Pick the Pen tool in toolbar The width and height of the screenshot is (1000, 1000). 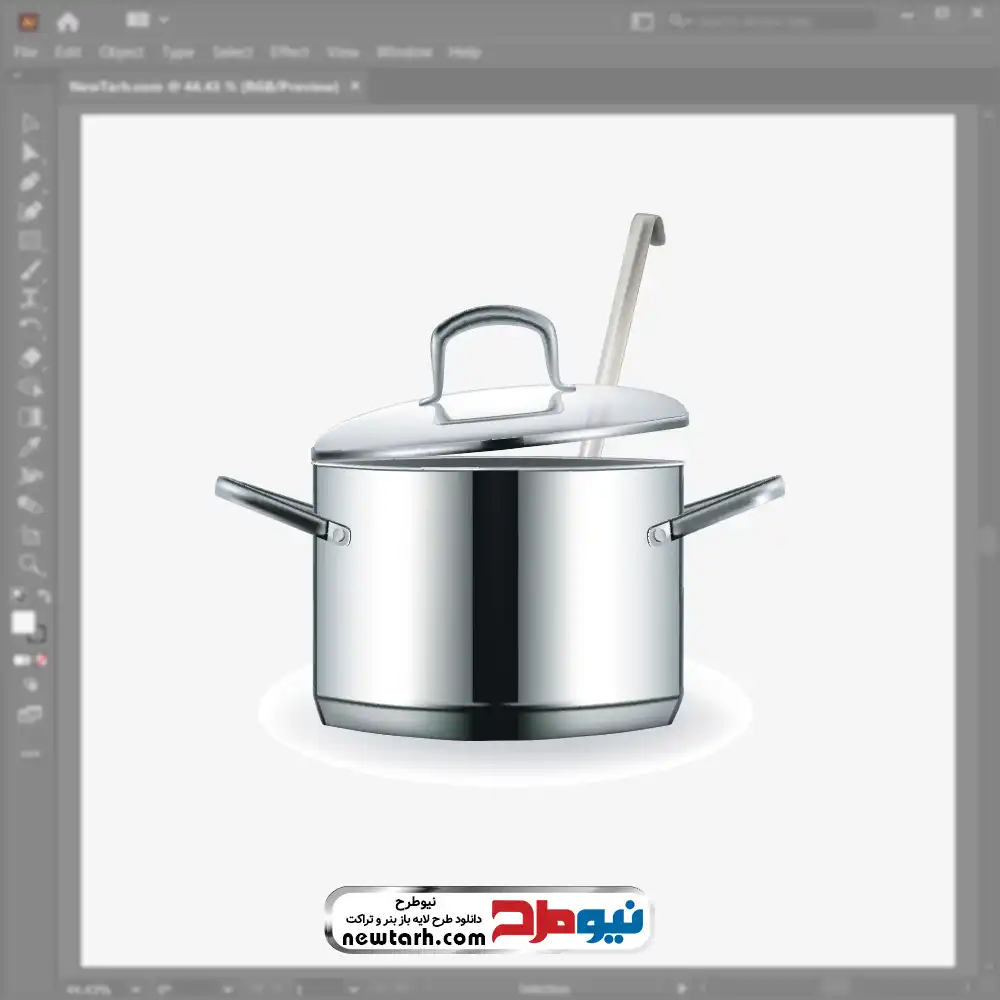coord(30,181)
